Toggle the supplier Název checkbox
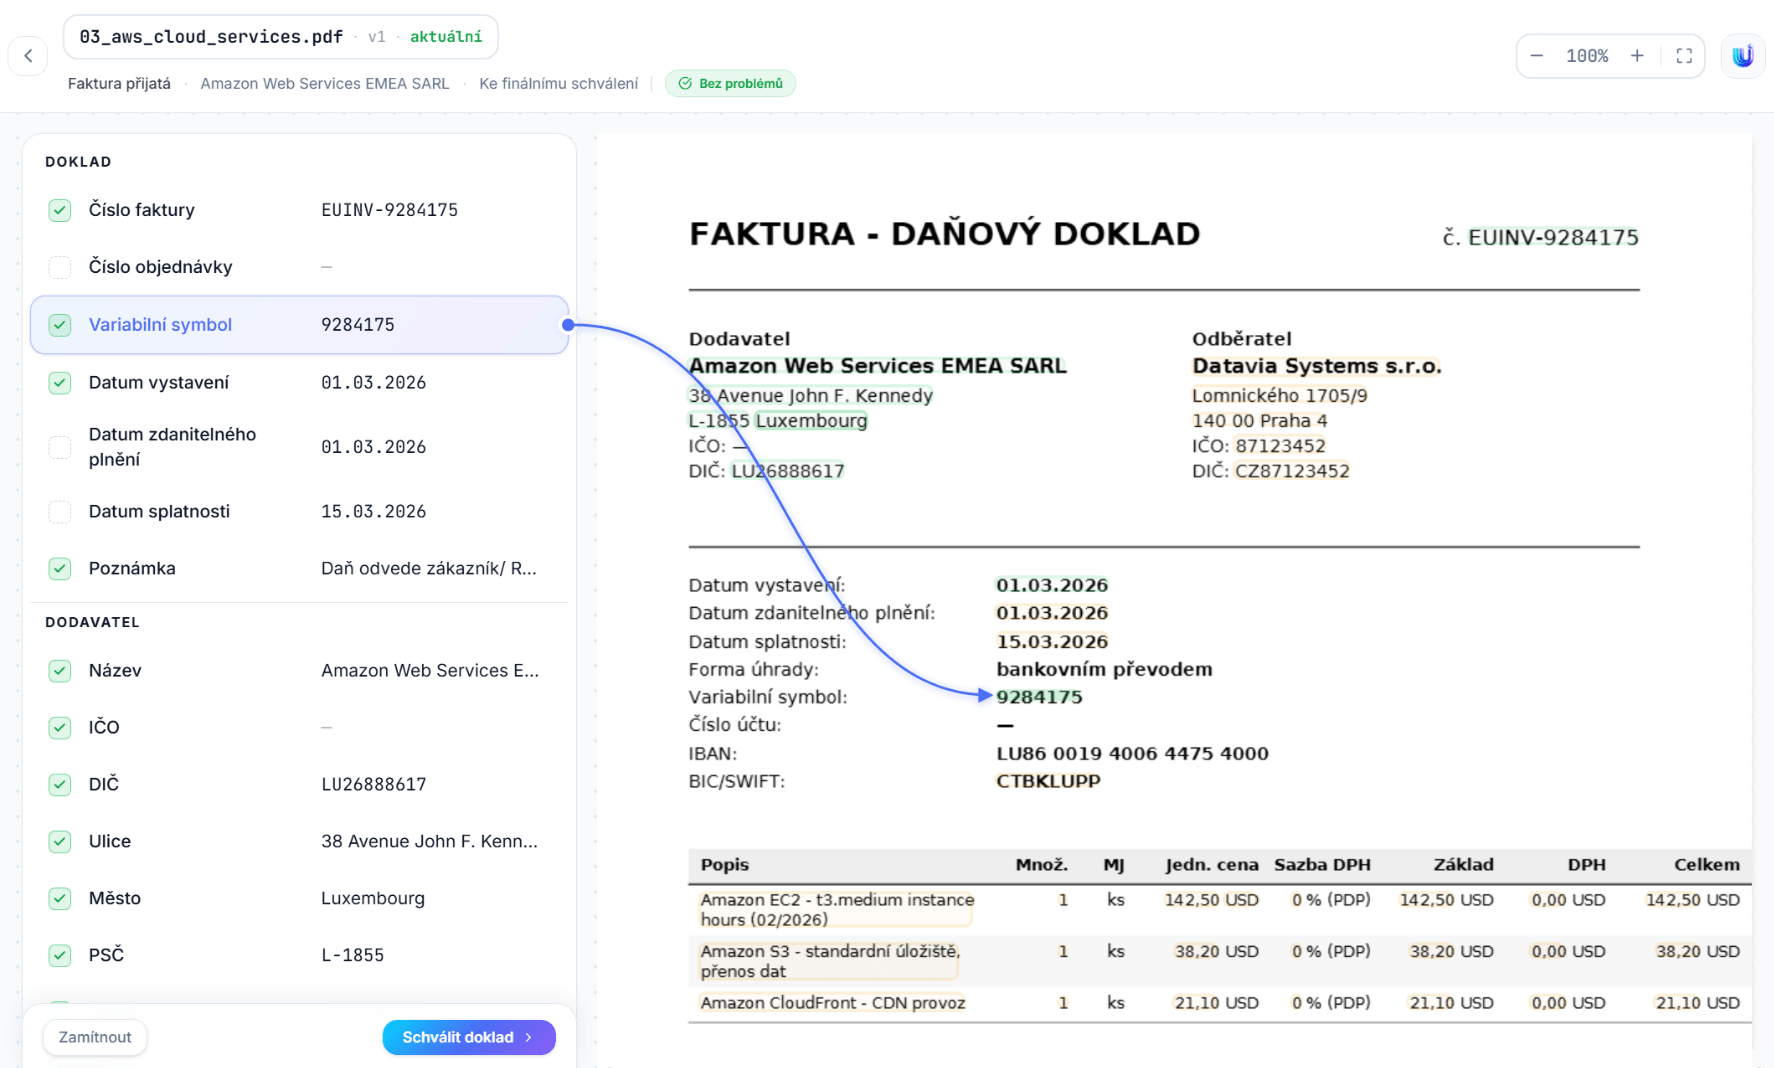The height and width of the screenshot is (1068, 1774). coord(60,671)
